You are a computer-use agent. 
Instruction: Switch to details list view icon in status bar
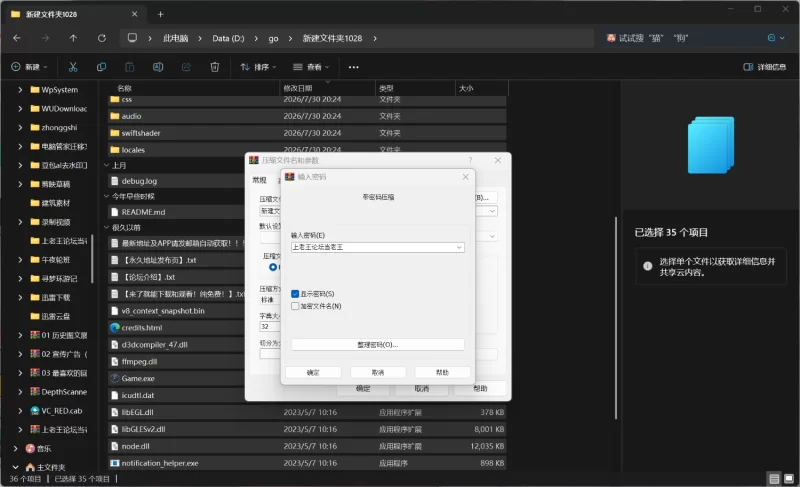pyautogui.click(x=774, y=478)
